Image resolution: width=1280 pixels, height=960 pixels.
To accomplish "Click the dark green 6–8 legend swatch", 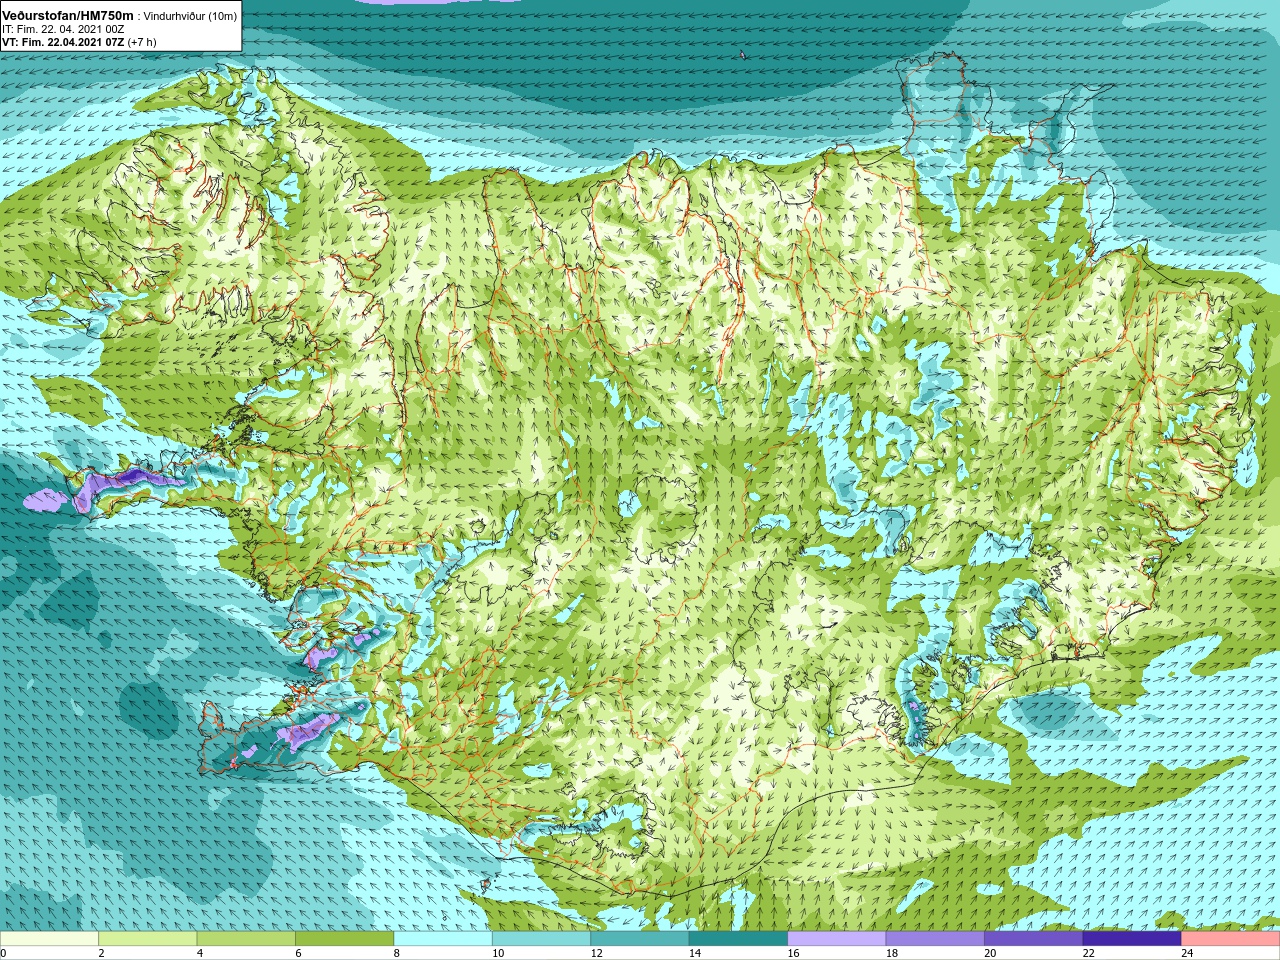I will click(345, 939).
